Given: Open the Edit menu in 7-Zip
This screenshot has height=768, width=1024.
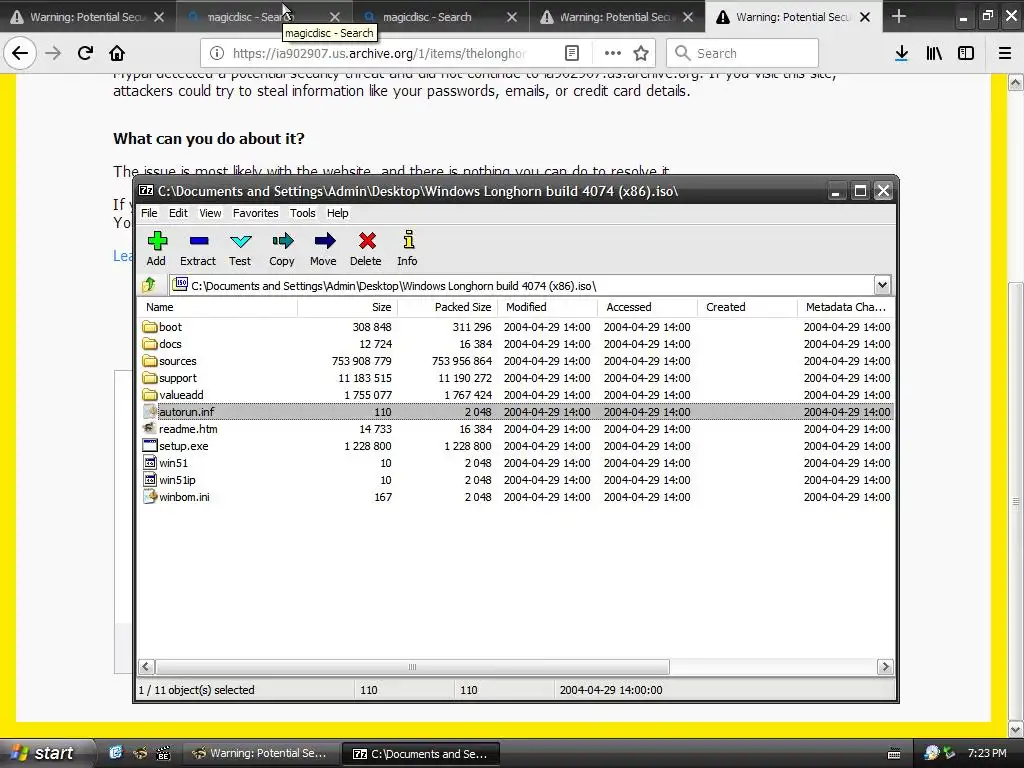Looking at the screenshot, I should pos(178,213).
